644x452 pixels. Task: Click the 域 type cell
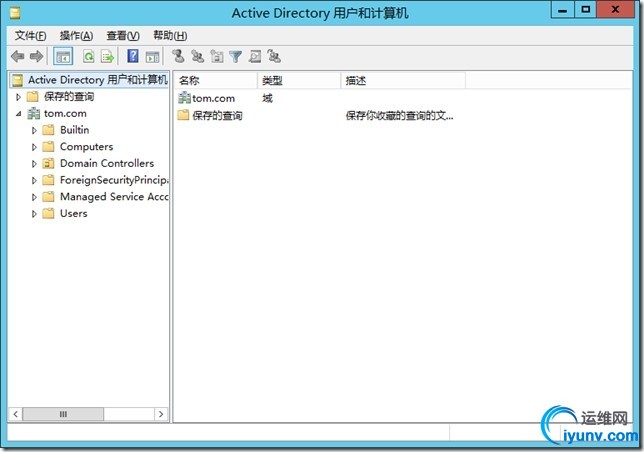[267, 98]
